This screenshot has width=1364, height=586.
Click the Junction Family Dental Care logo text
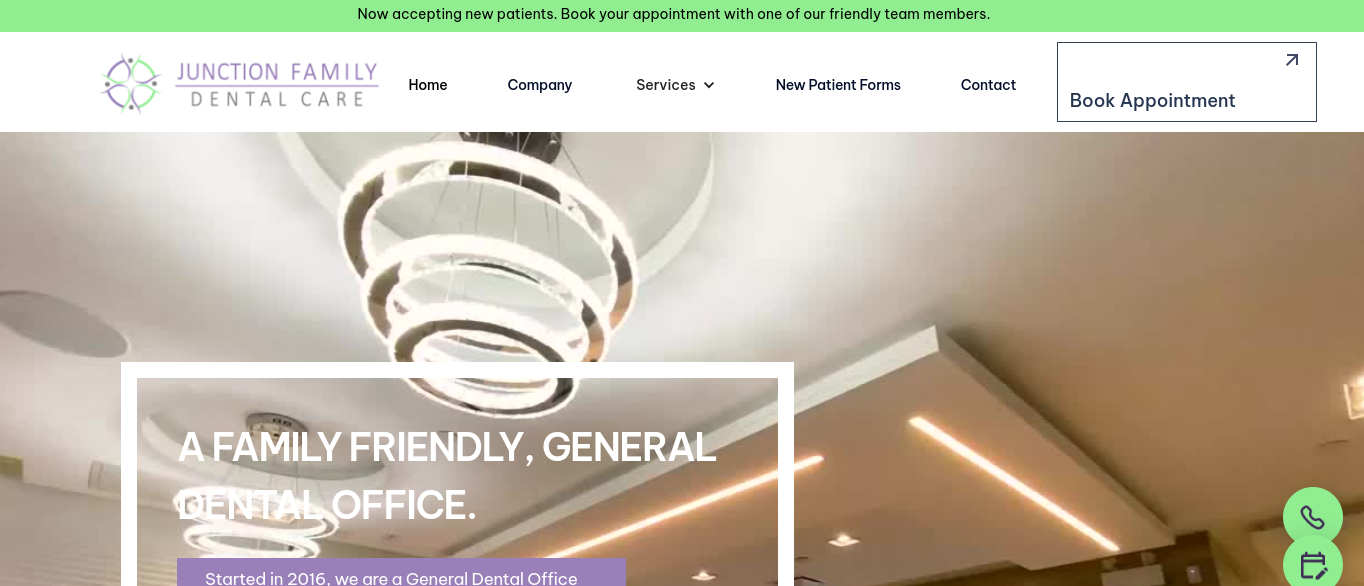[x=277, y=84]
